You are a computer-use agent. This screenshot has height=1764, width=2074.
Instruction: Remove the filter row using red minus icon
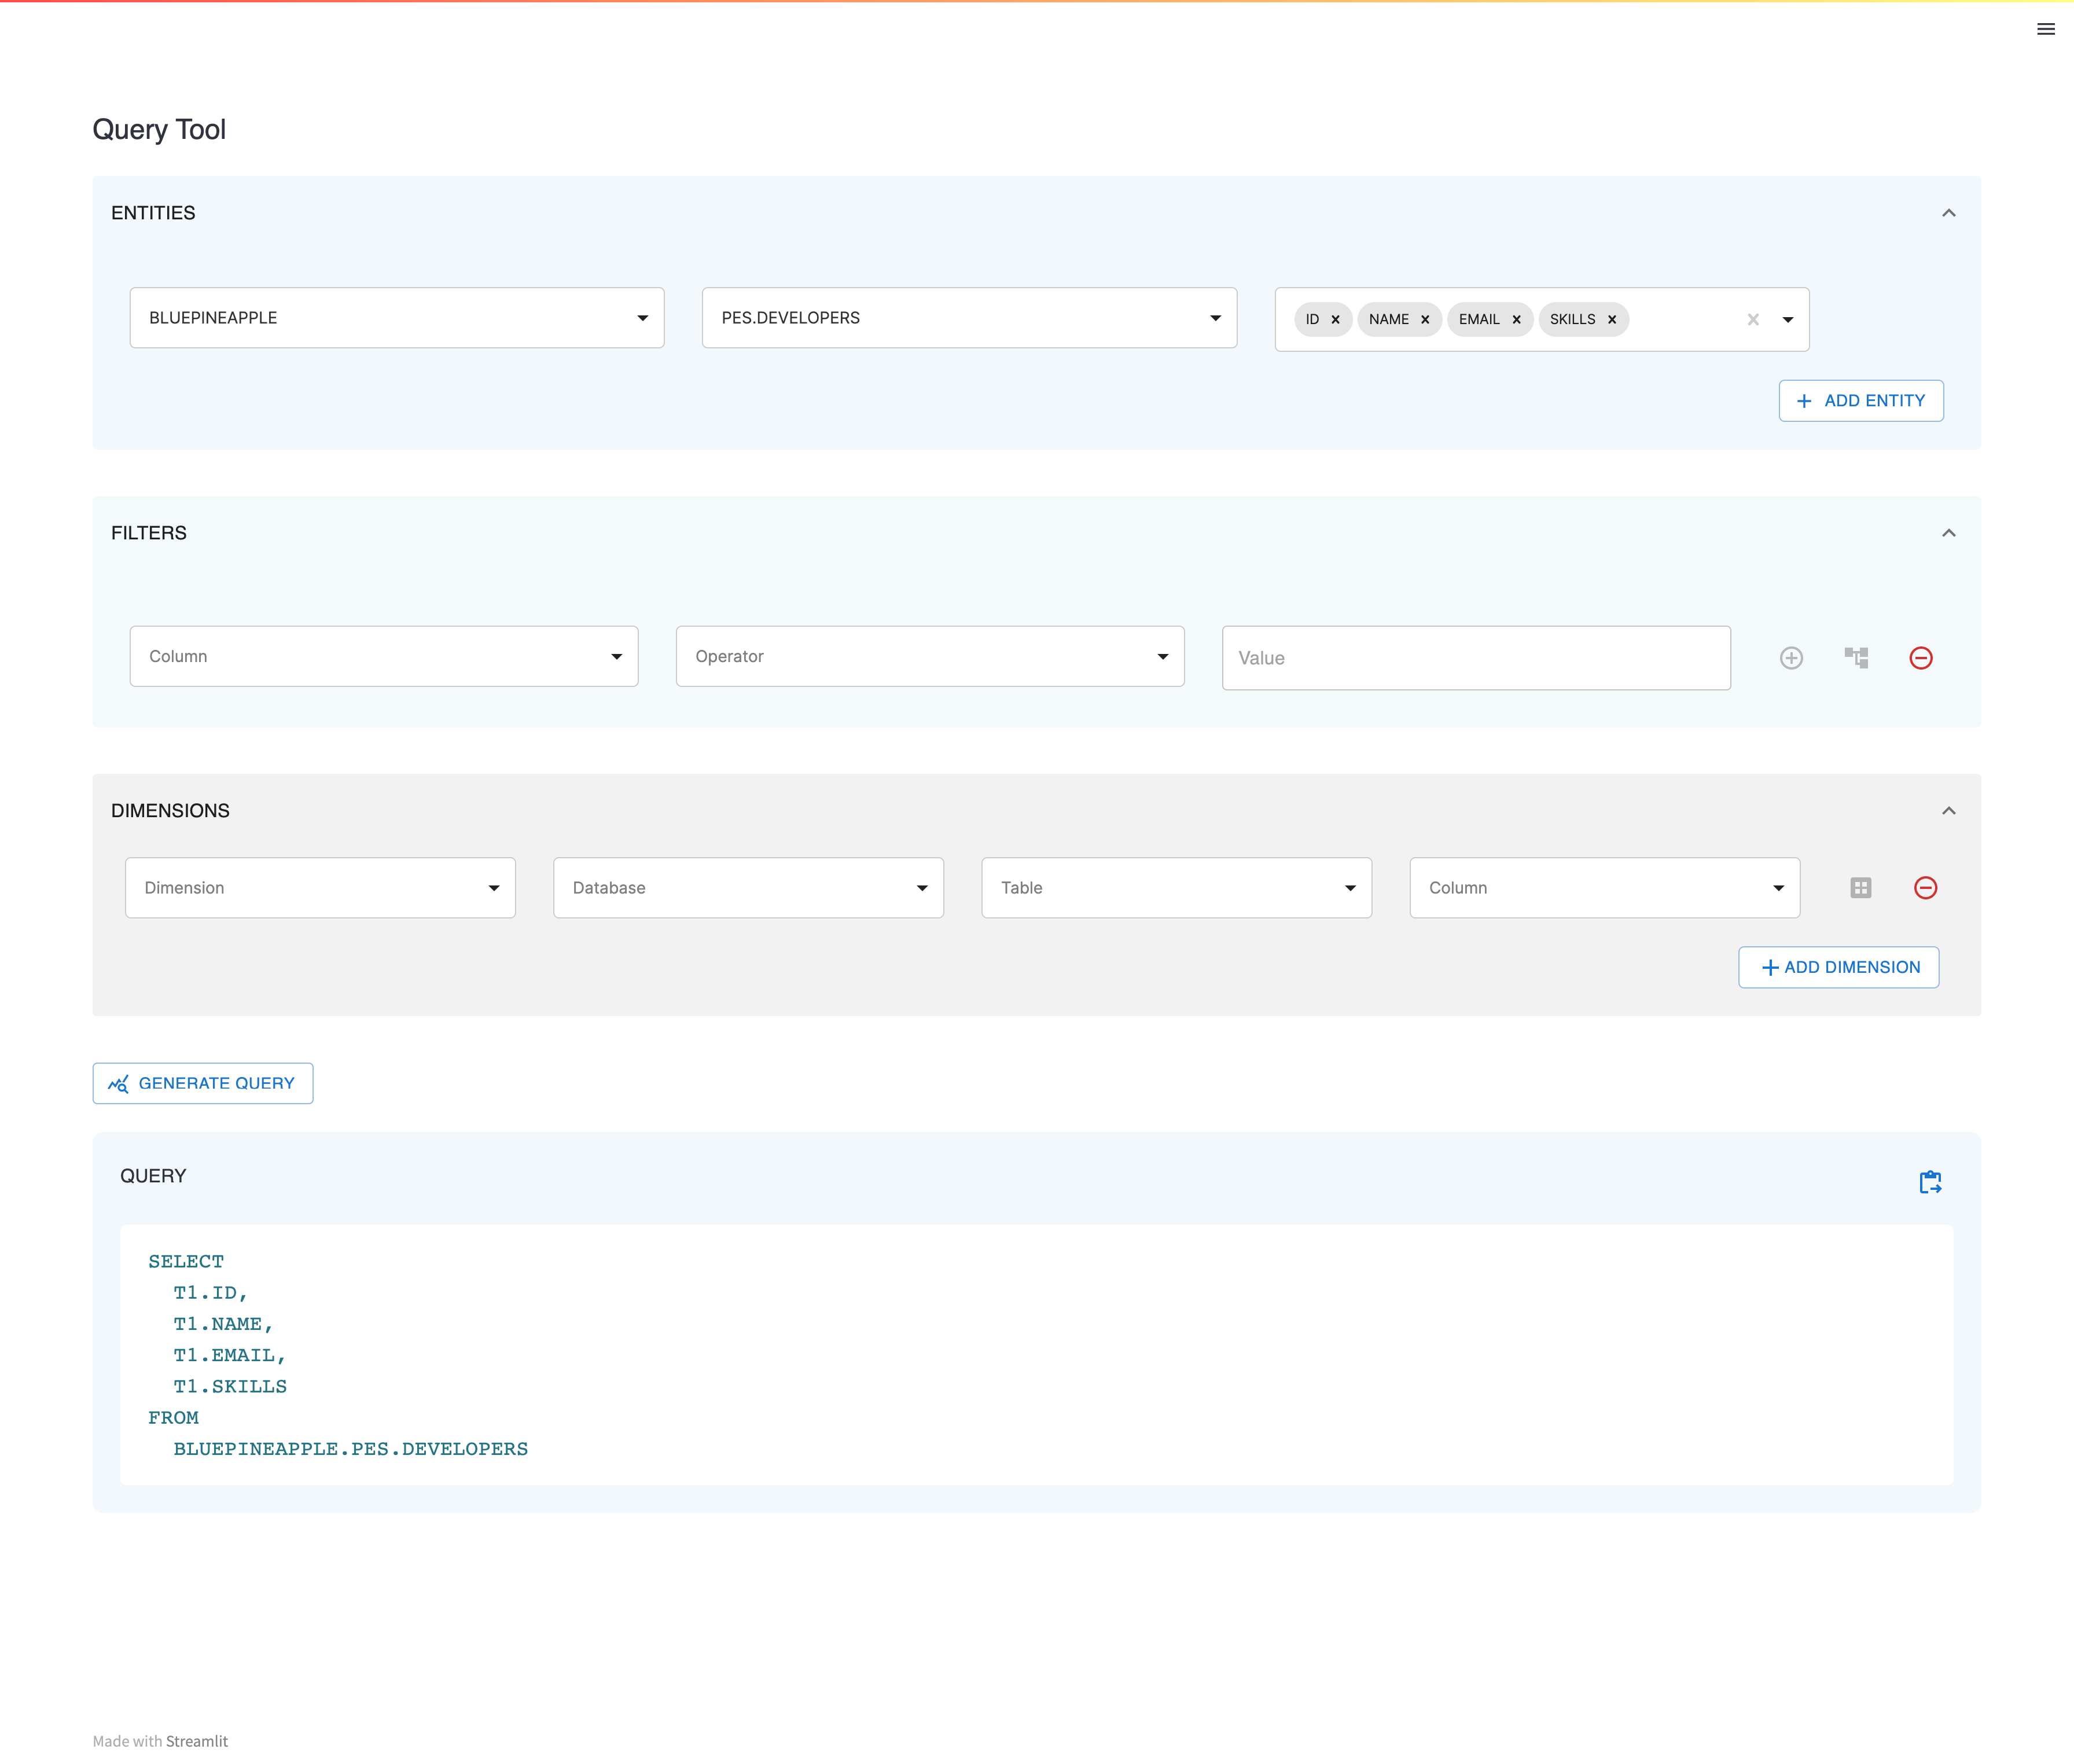click(x=1921, y=657)
